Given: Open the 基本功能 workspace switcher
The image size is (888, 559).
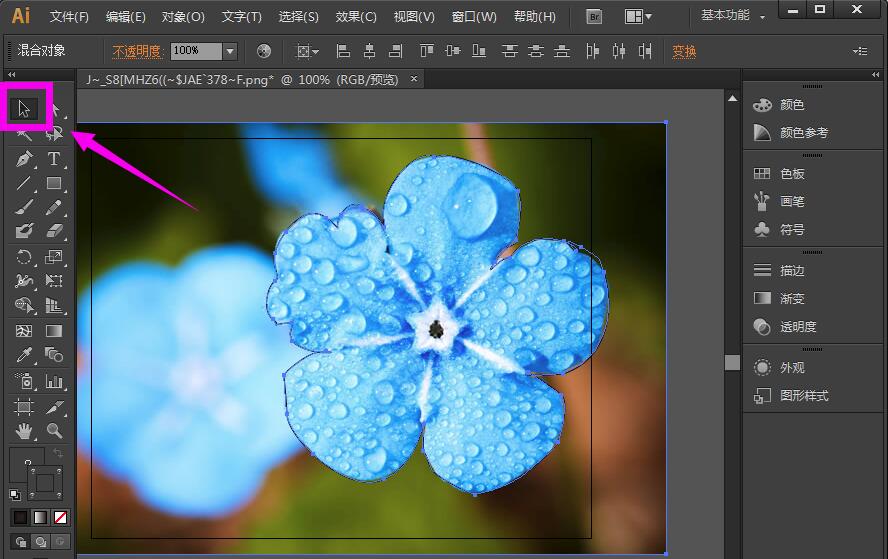Looking at the screenshot, I should point(735,16).
